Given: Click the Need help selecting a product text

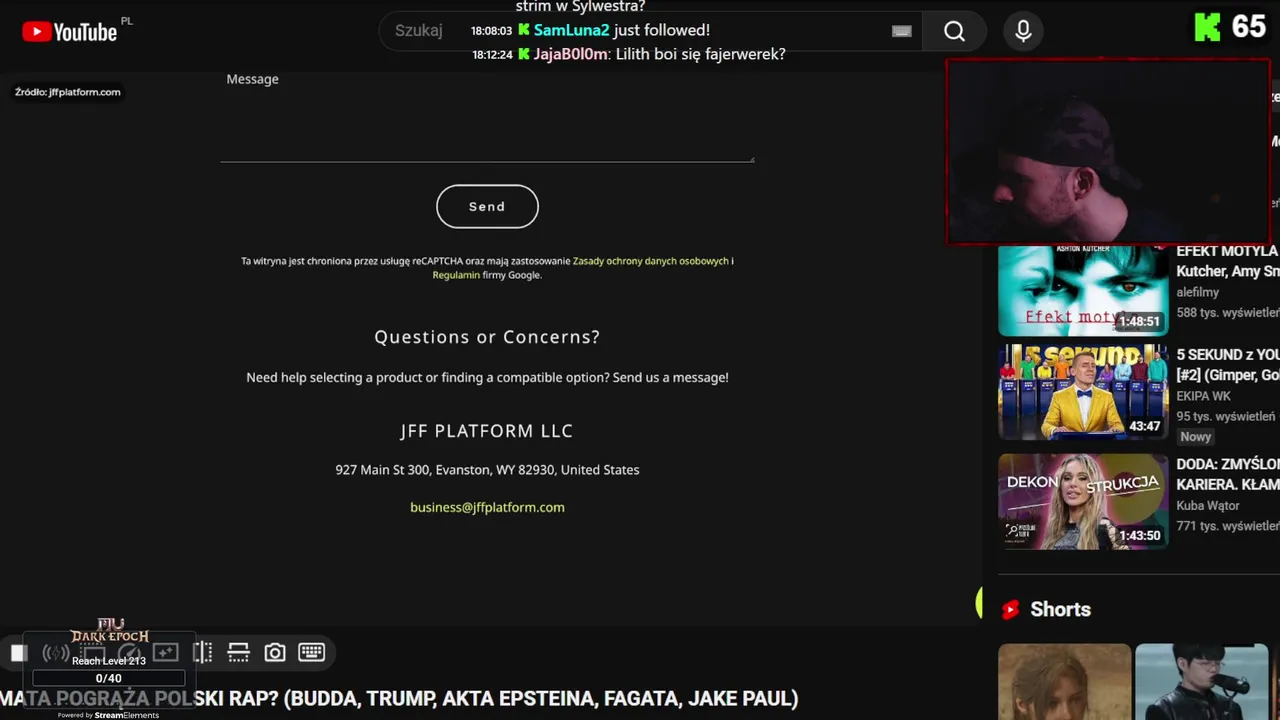Looking at the screenshot, I should coord(487,378).
